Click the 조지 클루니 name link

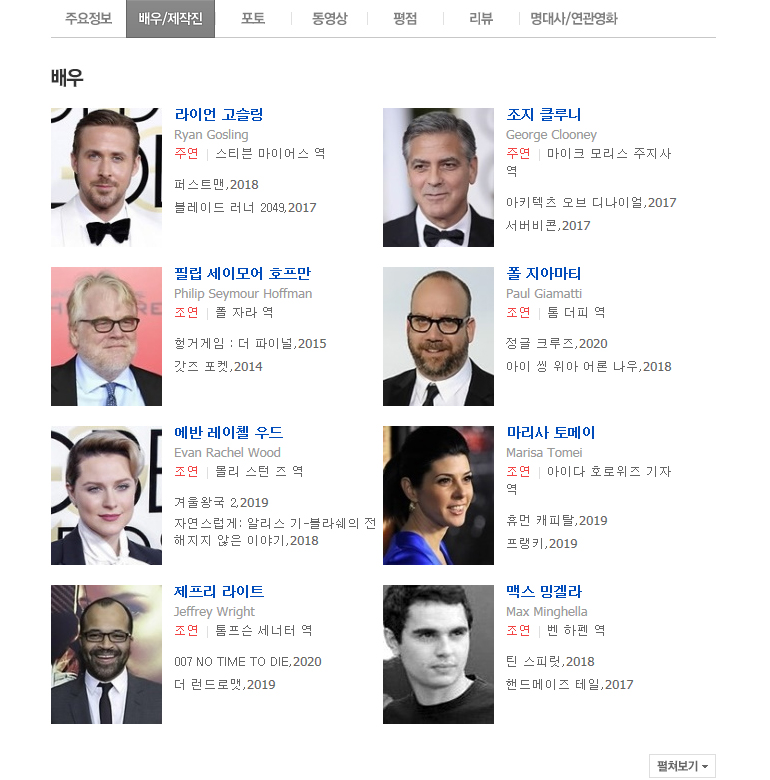pyautogui.click(x=543, y=114)
